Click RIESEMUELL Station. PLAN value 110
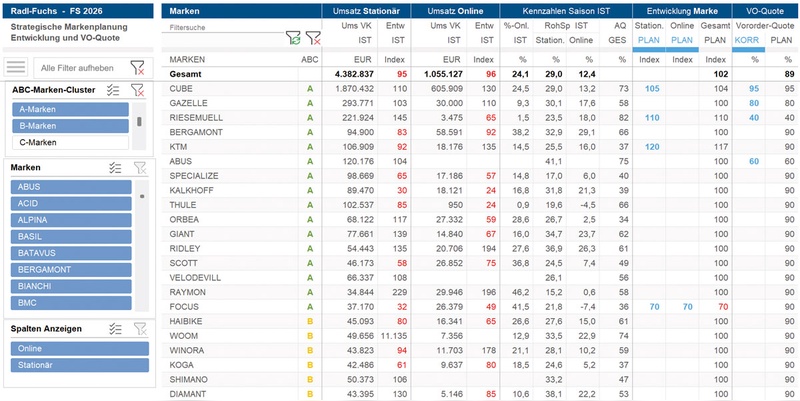The width and height of the screenshot is (800, 401). 652,118
